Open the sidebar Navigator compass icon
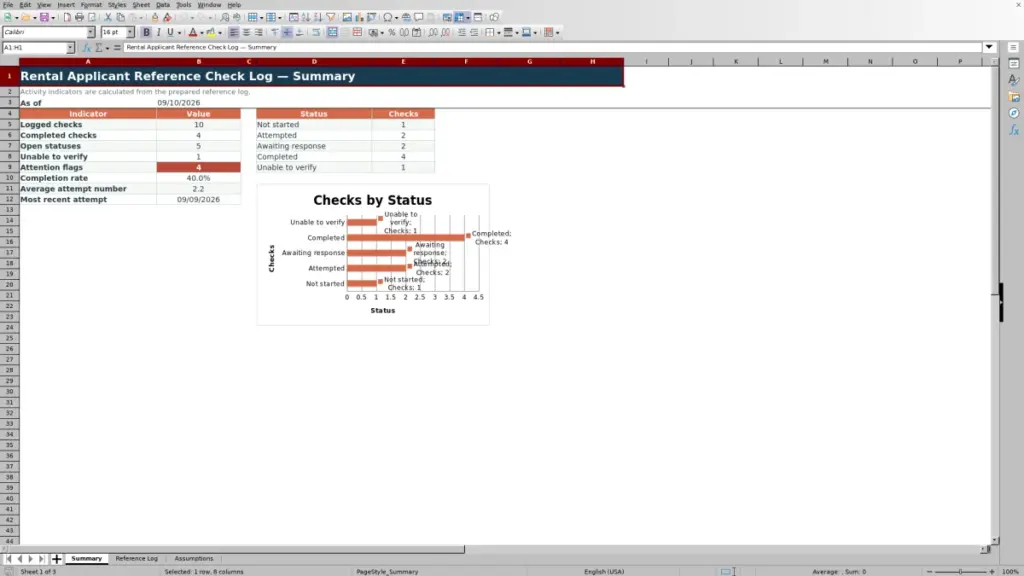This screenshot has width=1024, height=576. [1014, 113]
